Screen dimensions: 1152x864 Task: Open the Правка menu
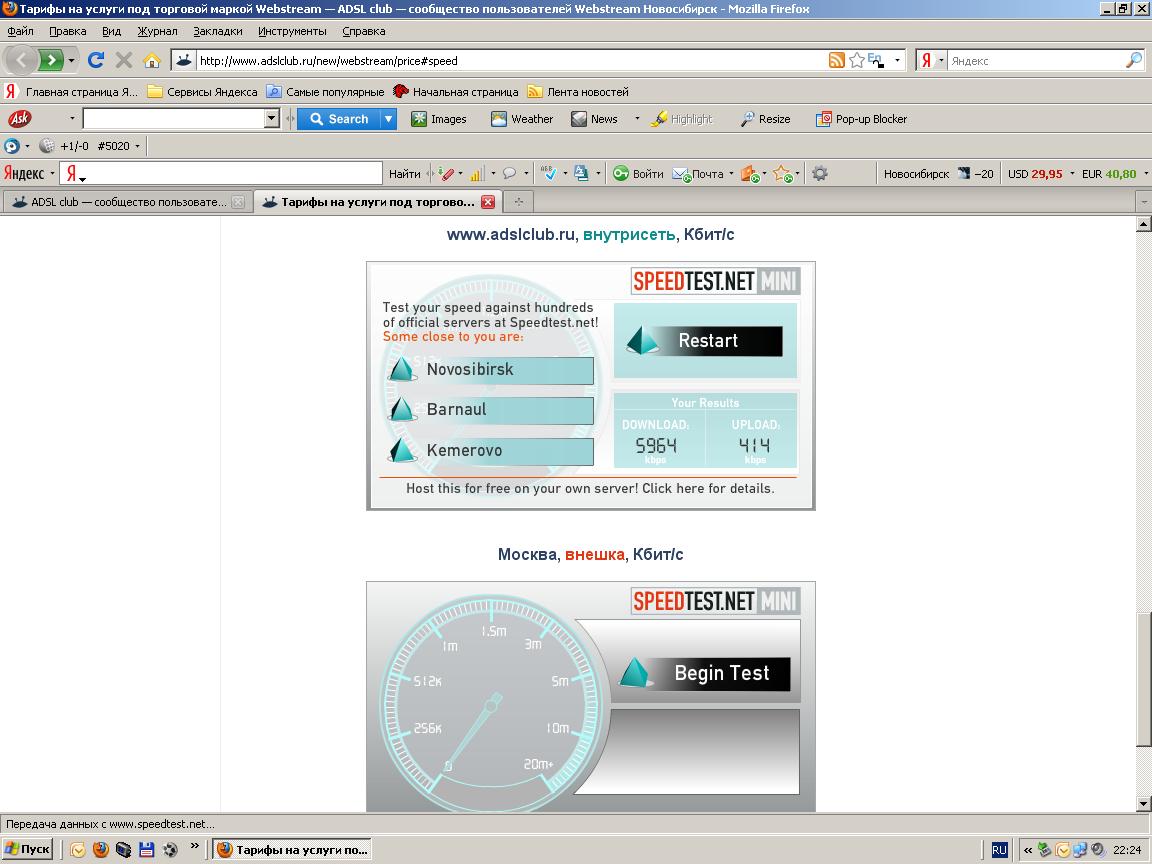(68, 31)
